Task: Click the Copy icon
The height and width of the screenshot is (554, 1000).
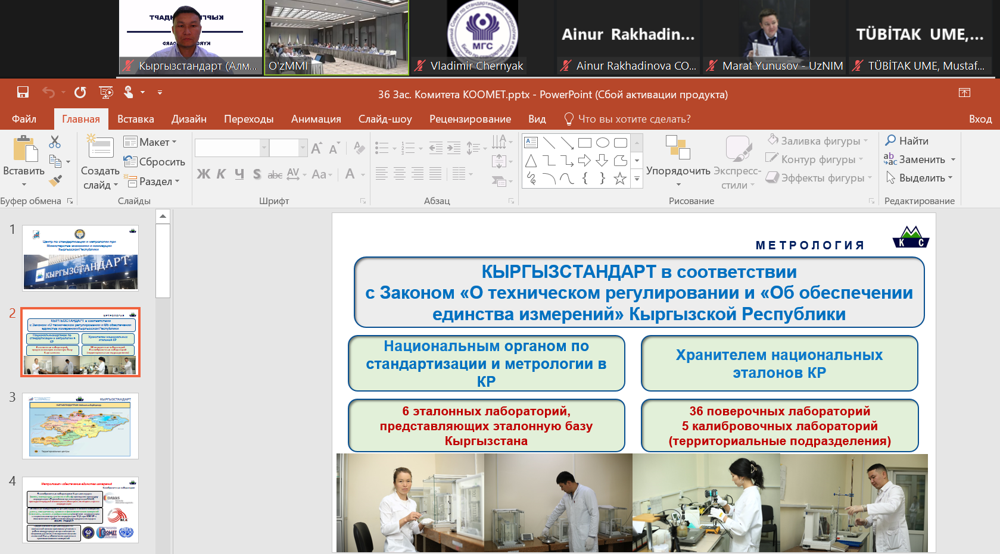Action: coord(55,161)
